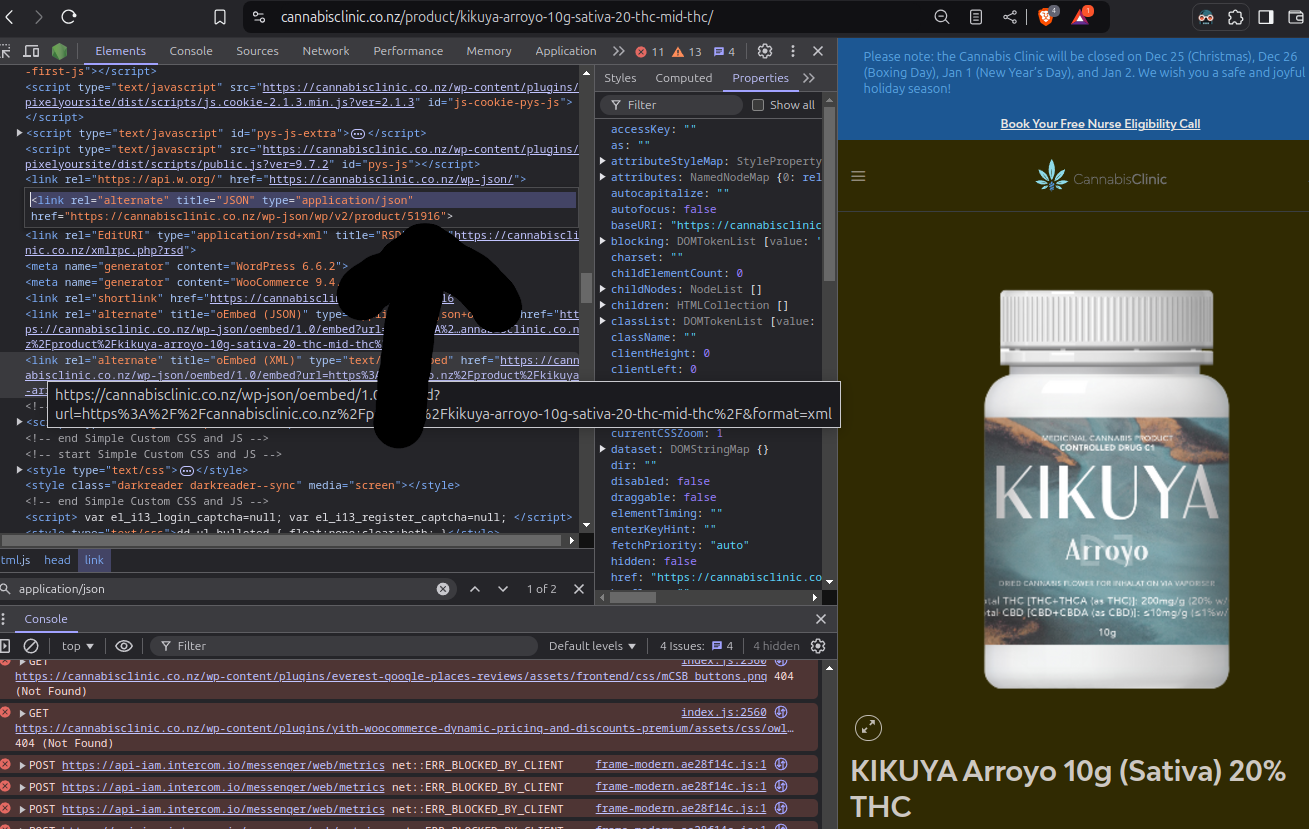
Task: Expand the attributeStyleMap property
Action: click(602, 161)
